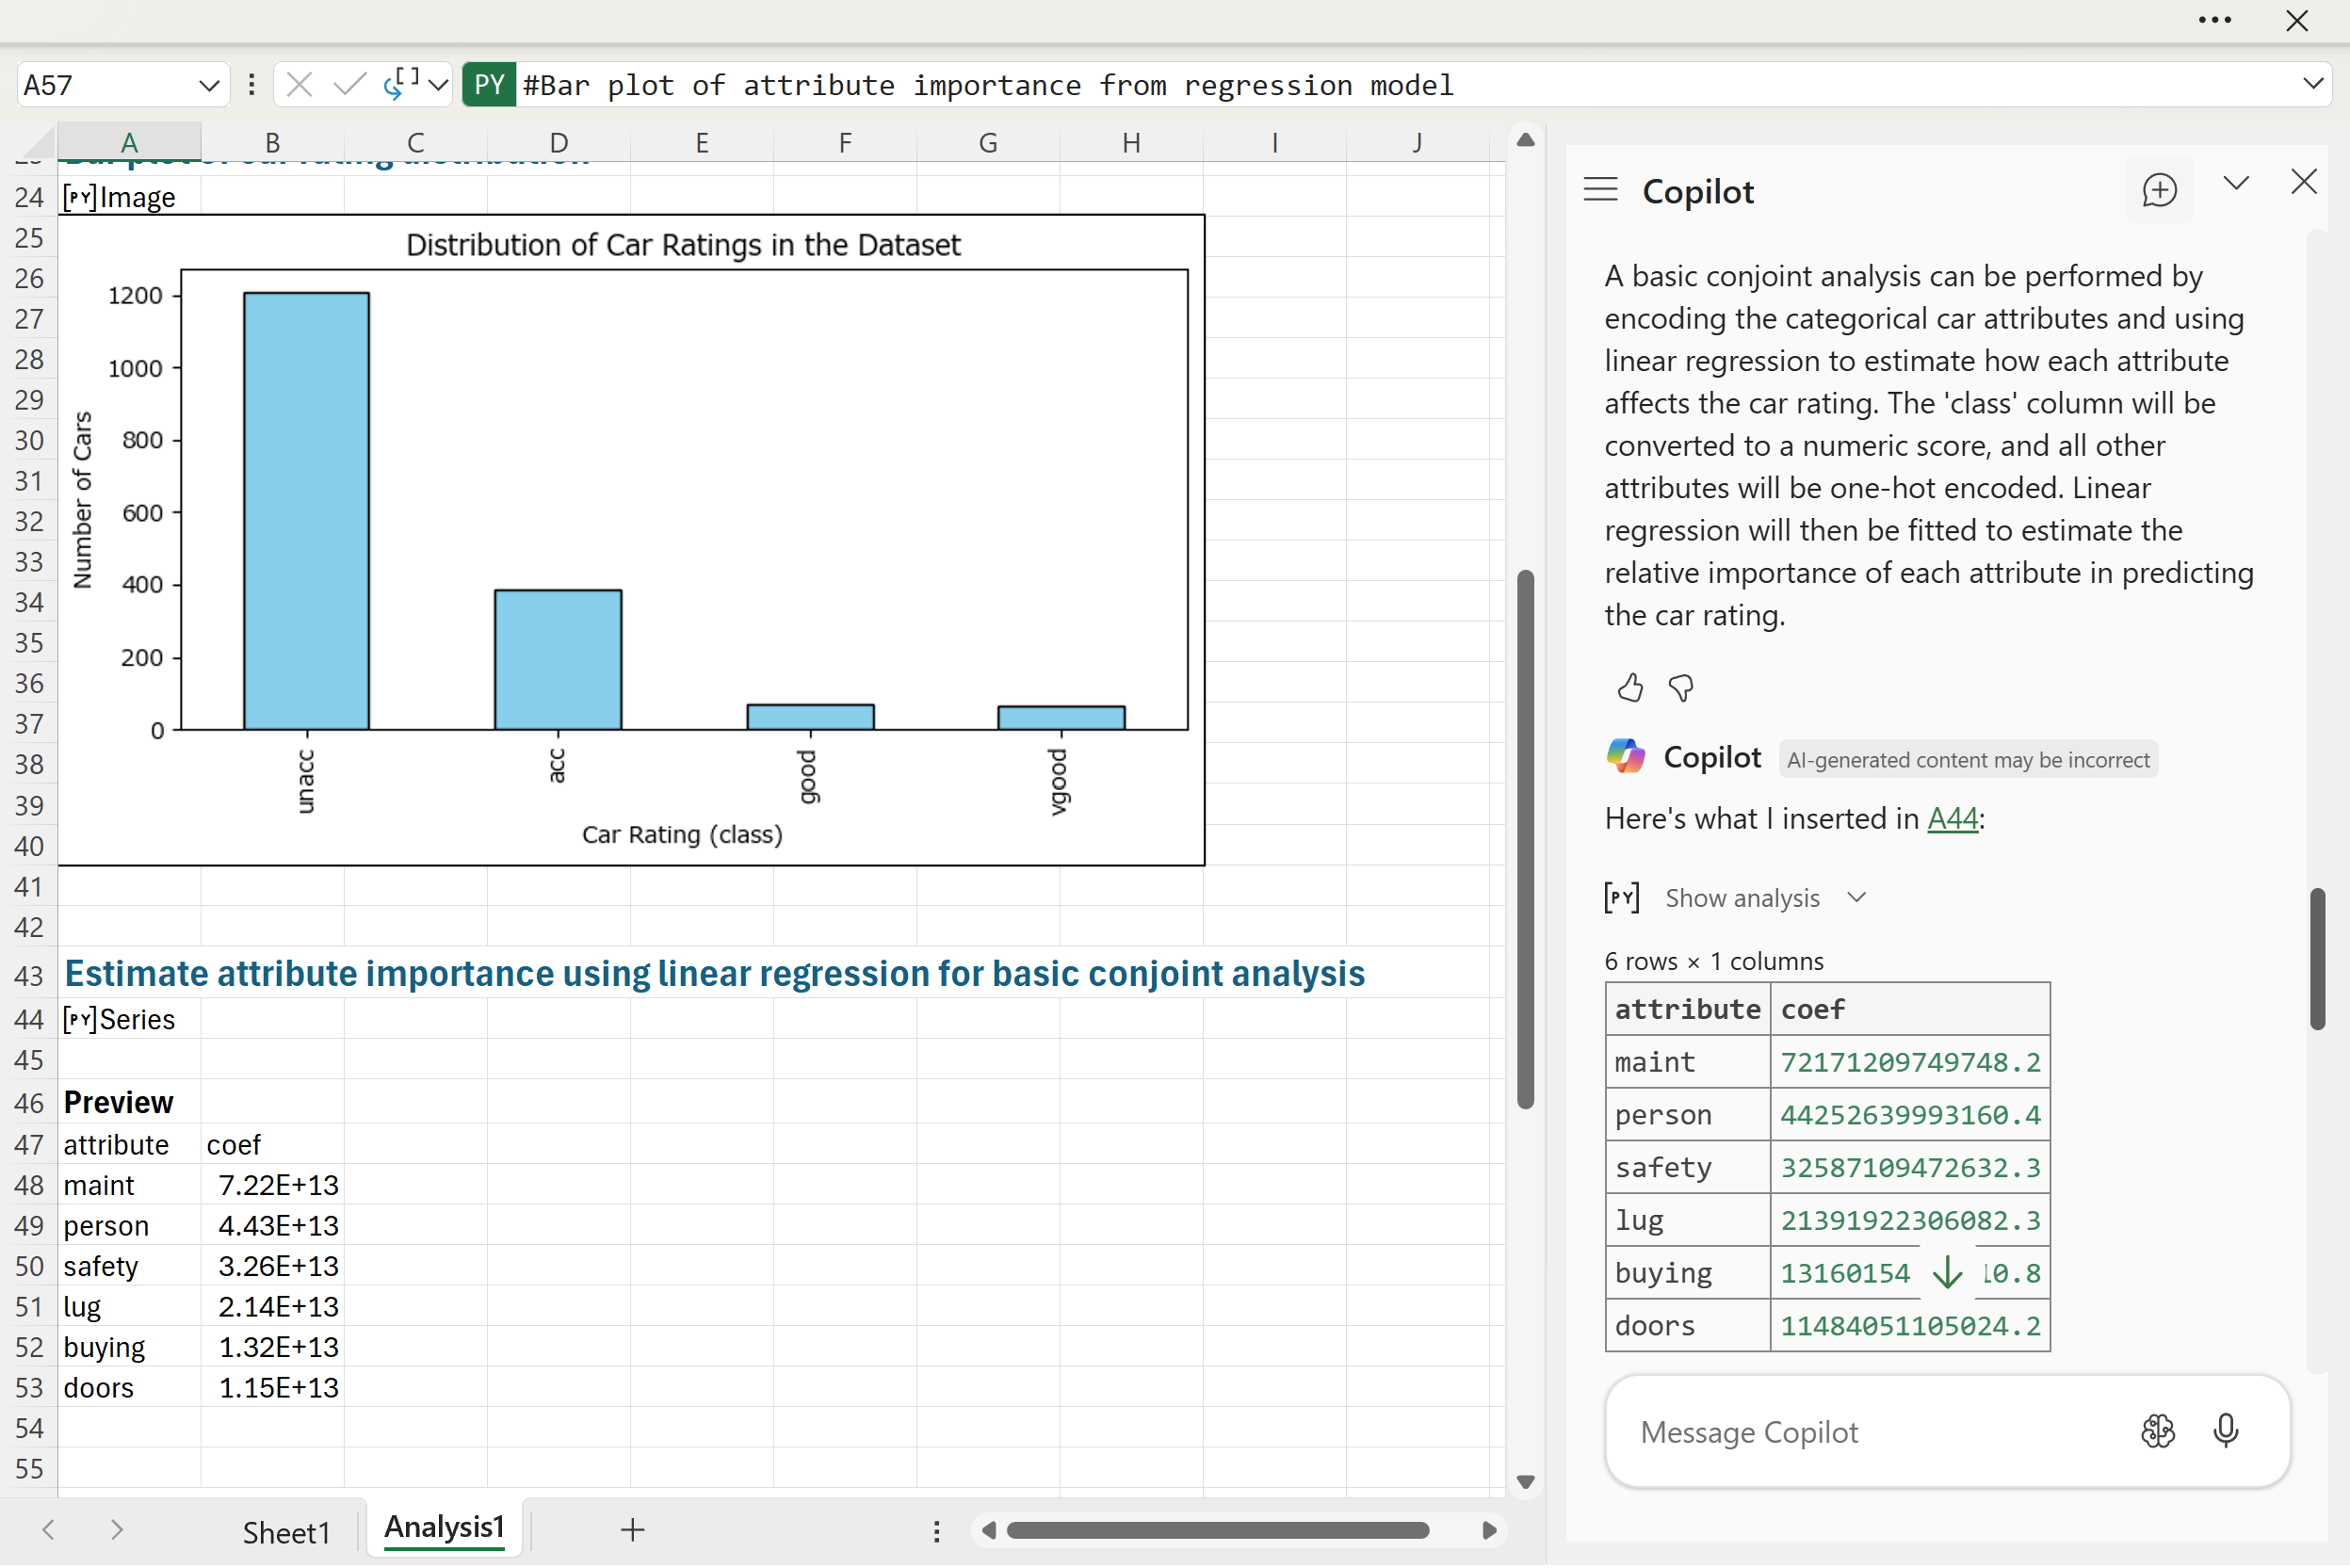
Task: Switch to the Sheet1 tab
Action: click(x=286, y=1531)
